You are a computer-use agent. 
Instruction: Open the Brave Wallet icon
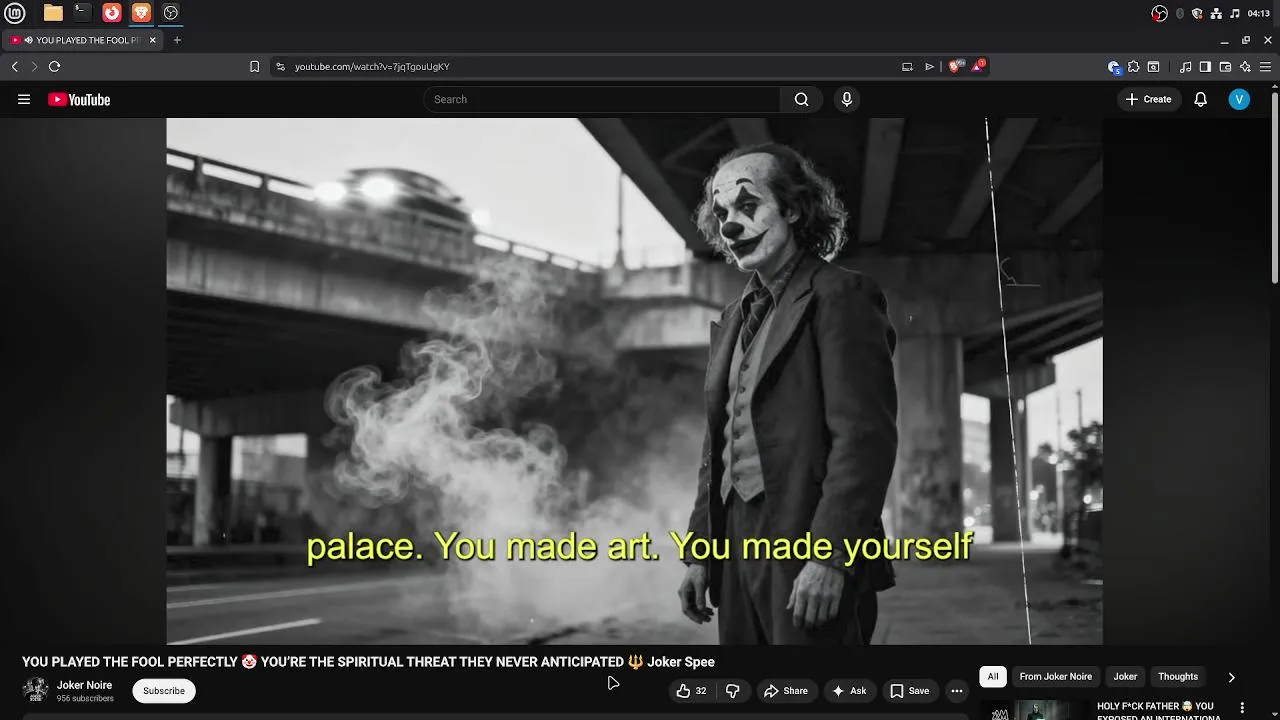(x=1225, y=67)
